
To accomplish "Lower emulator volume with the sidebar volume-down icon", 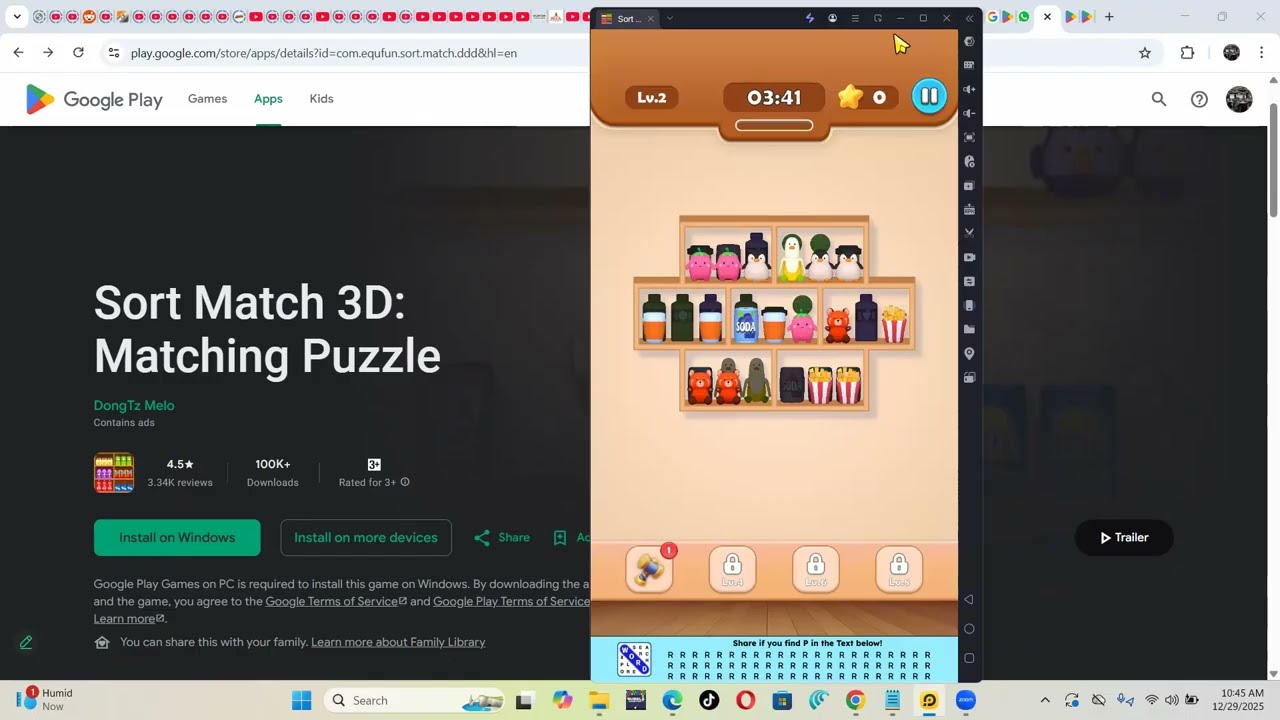I will click(969, 113).
